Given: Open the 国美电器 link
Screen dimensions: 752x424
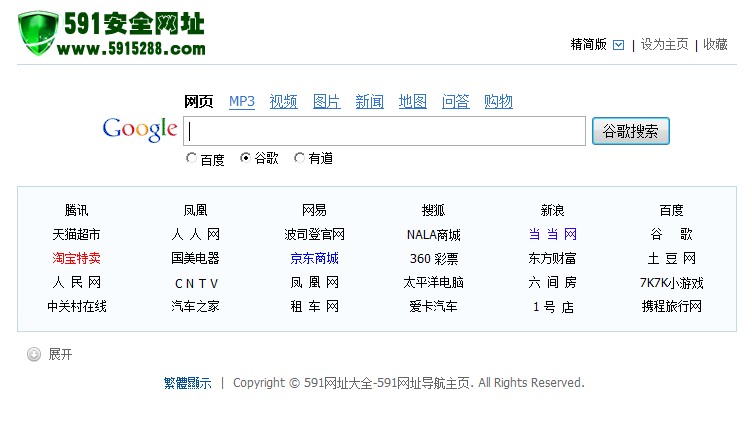Looking at the screenshot, I should tap(195, 259).
